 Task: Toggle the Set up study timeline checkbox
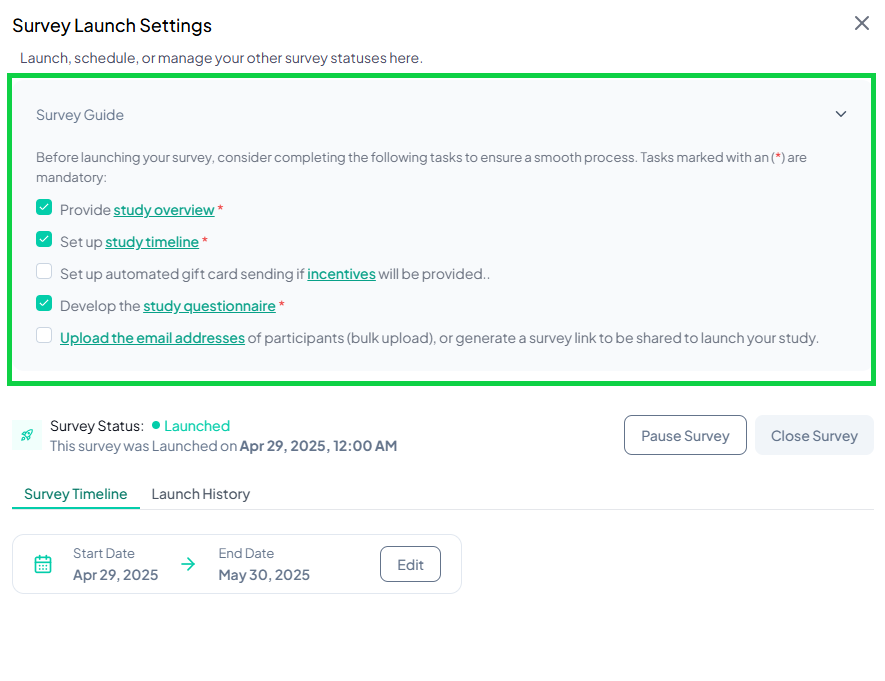44,239
